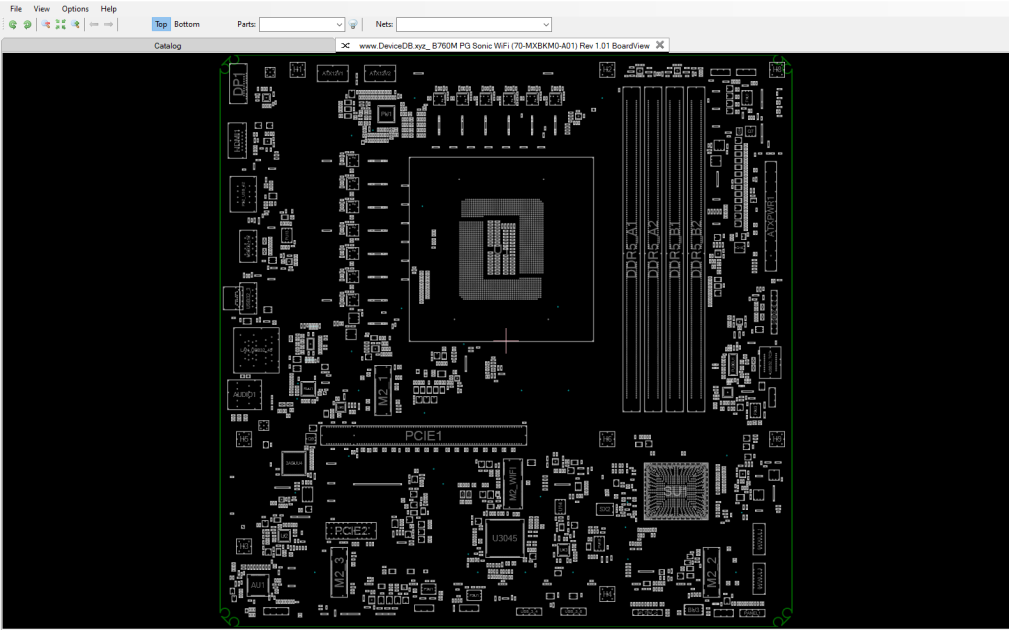Open the Options menu
Image resolution: width=1009 pixels, height=630 pixels.
click(75, 9)
